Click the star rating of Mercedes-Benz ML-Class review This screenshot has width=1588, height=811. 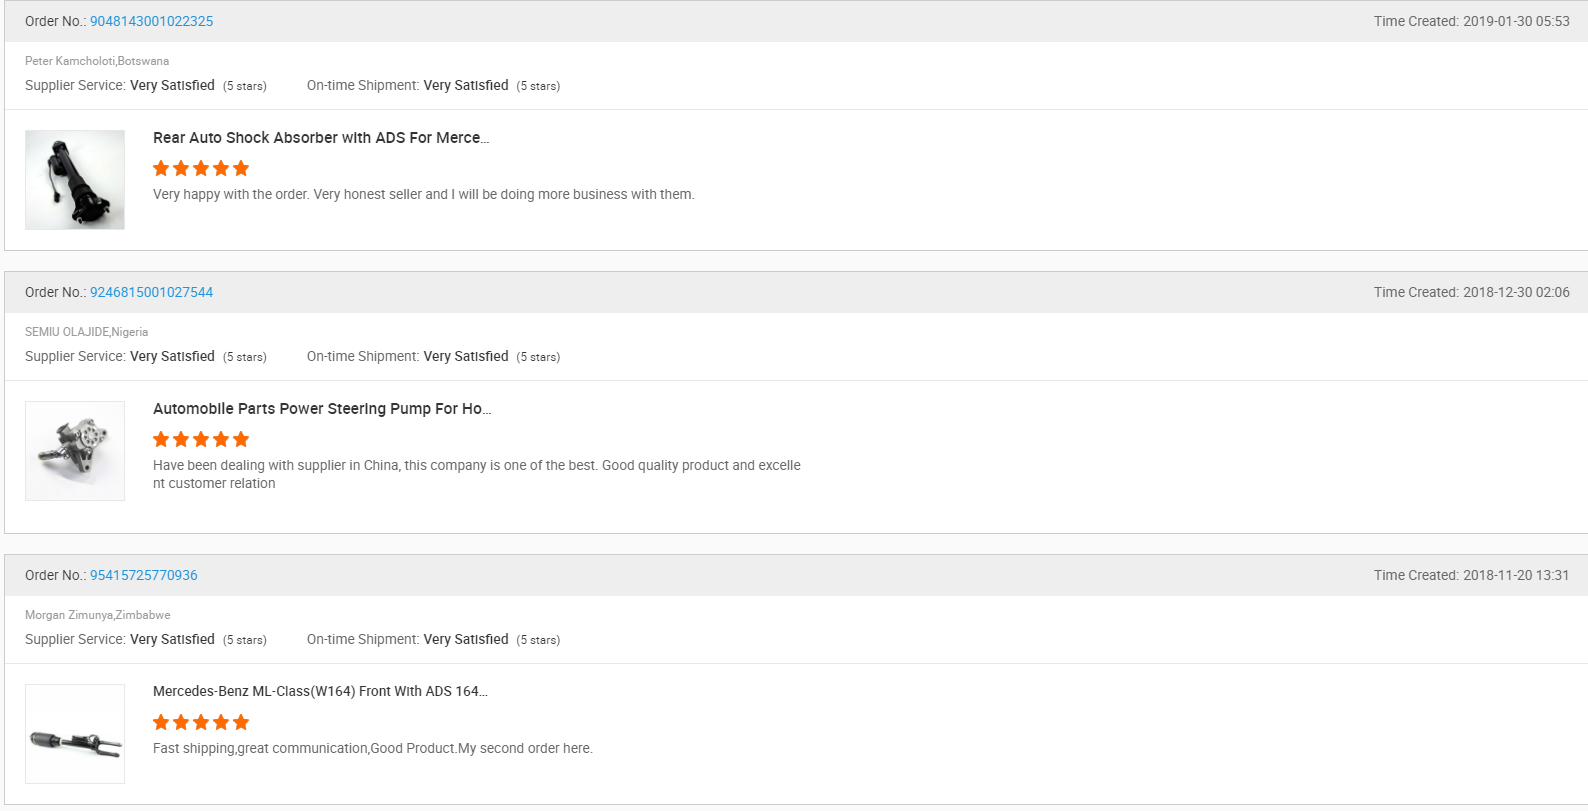(201, 722)
